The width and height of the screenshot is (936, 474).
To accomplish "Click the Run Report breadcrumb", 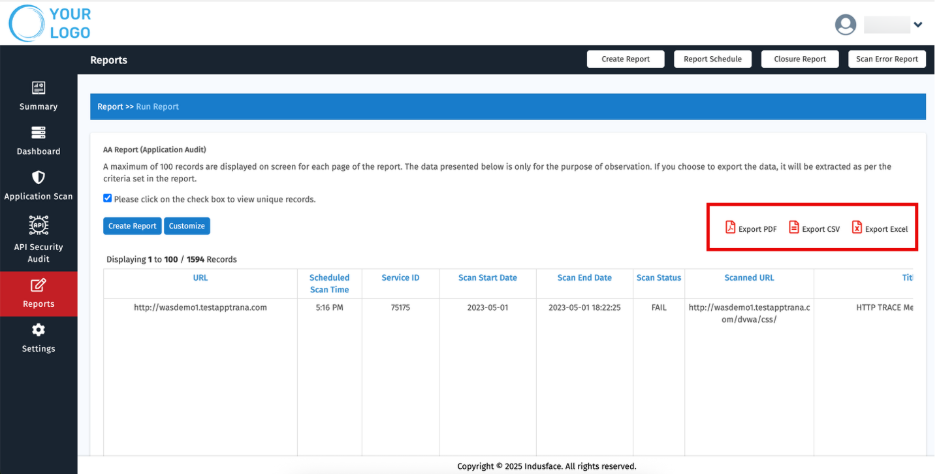I will (x=158, y=107).
